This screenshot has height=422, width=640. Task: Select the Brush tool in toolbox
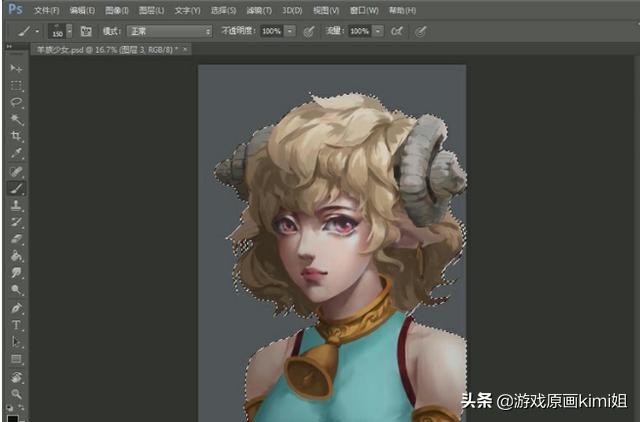click(16, 189)
